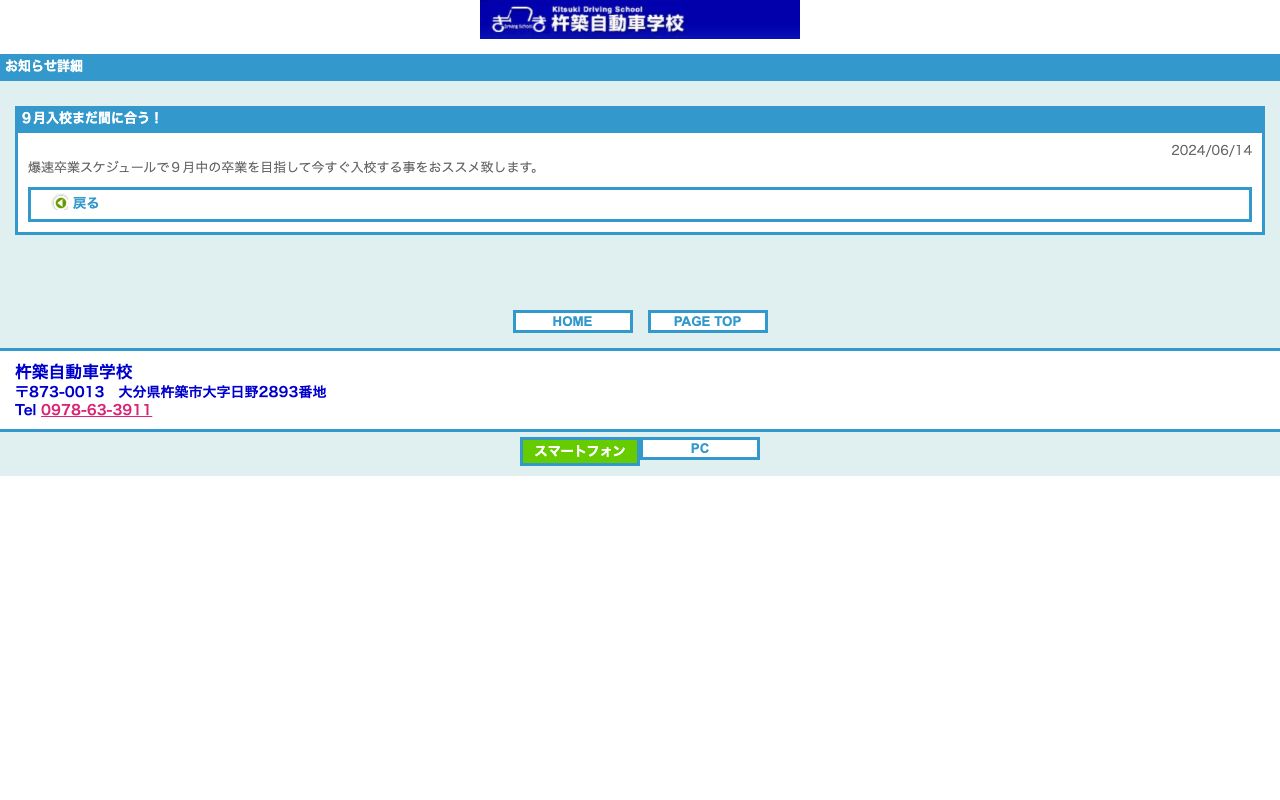1280x800 pixels.
Task: Click the 杵築自動車学校 text in the logo
Action: [x=618, y=23]
